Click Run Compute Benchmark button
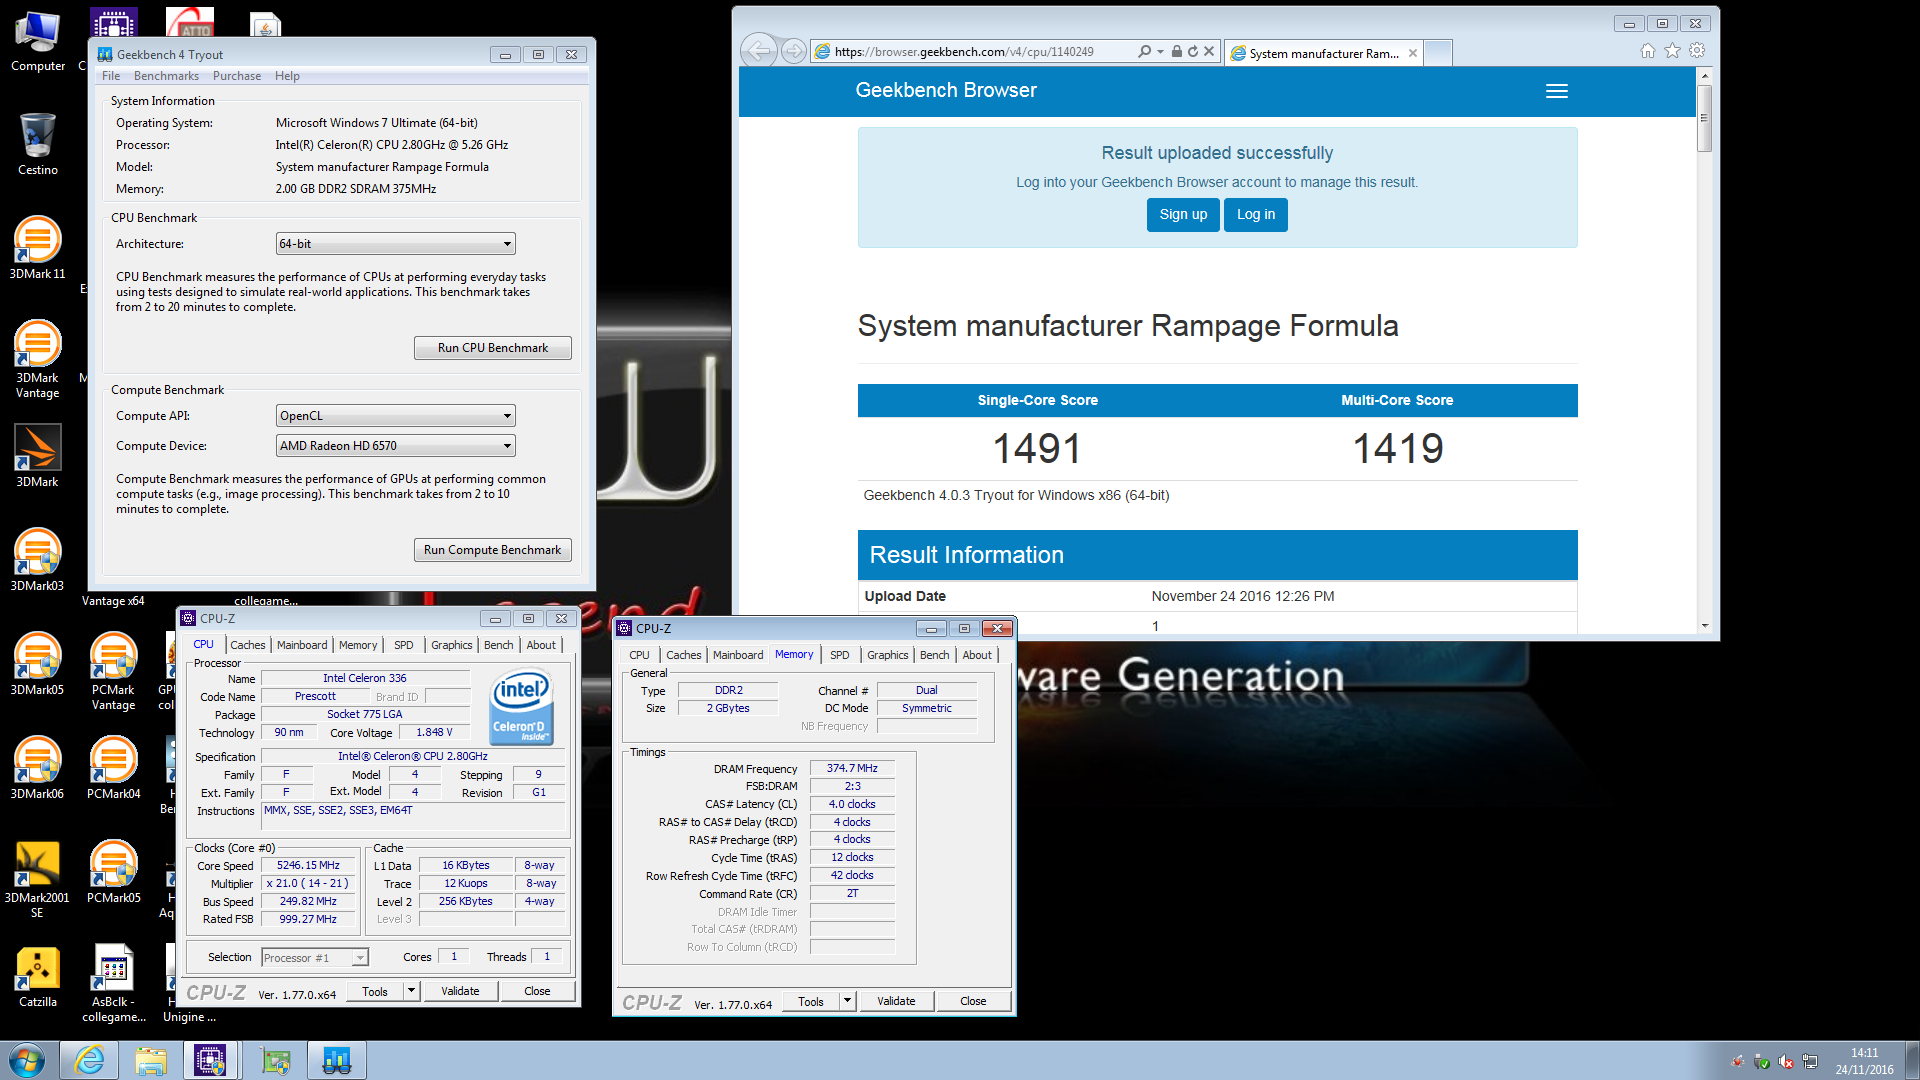1920x1080 pixels. click(x=493, y=550)
